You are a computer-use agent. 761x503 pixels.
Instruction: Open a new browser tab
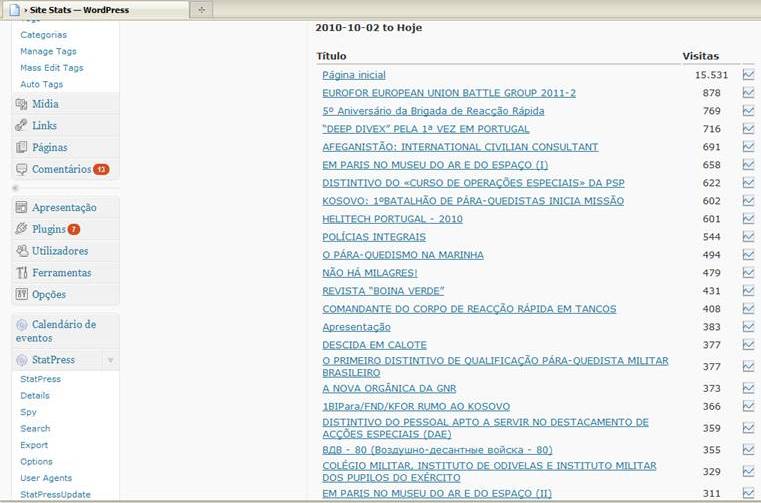tap(201, 10)
